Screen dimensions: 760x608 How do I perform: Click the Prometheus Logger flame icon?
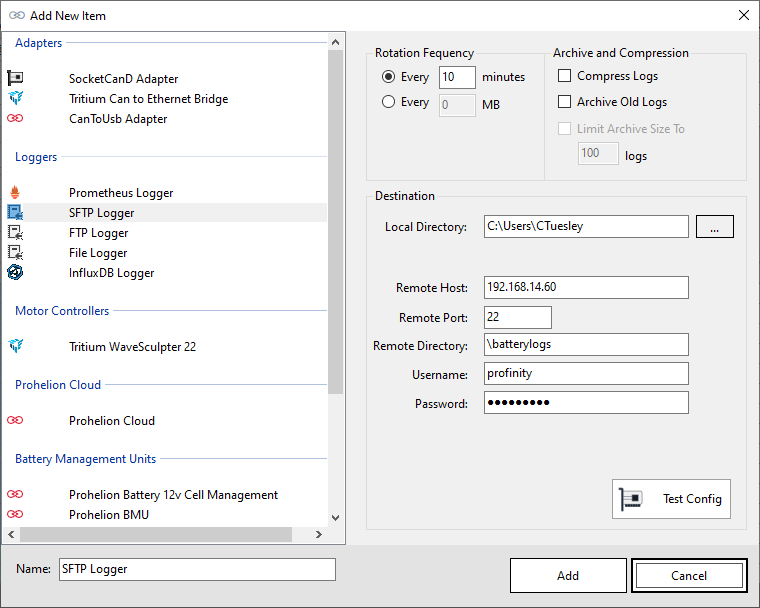[x=15, y=192]
